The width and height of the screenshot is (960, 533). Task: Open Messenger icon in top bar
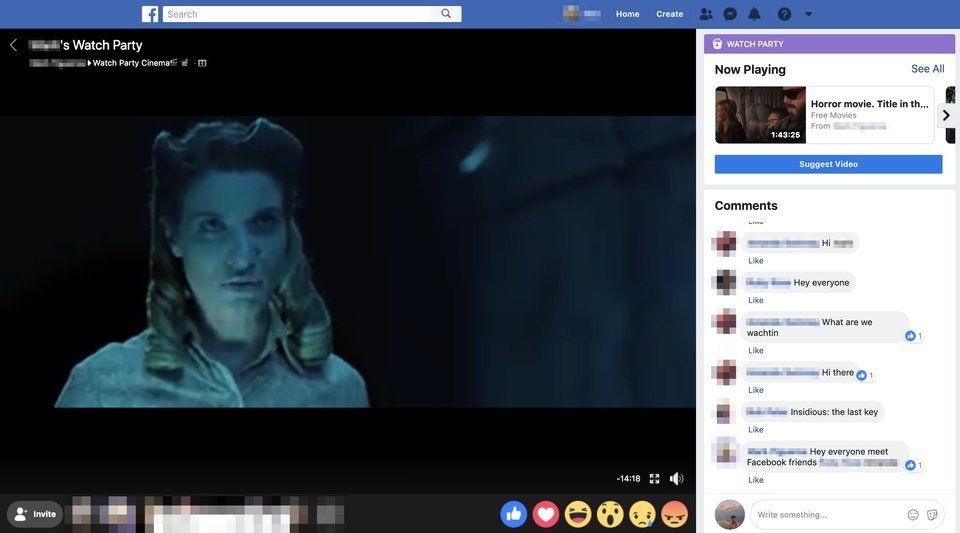pyautogui.click(x=730, y=14)
